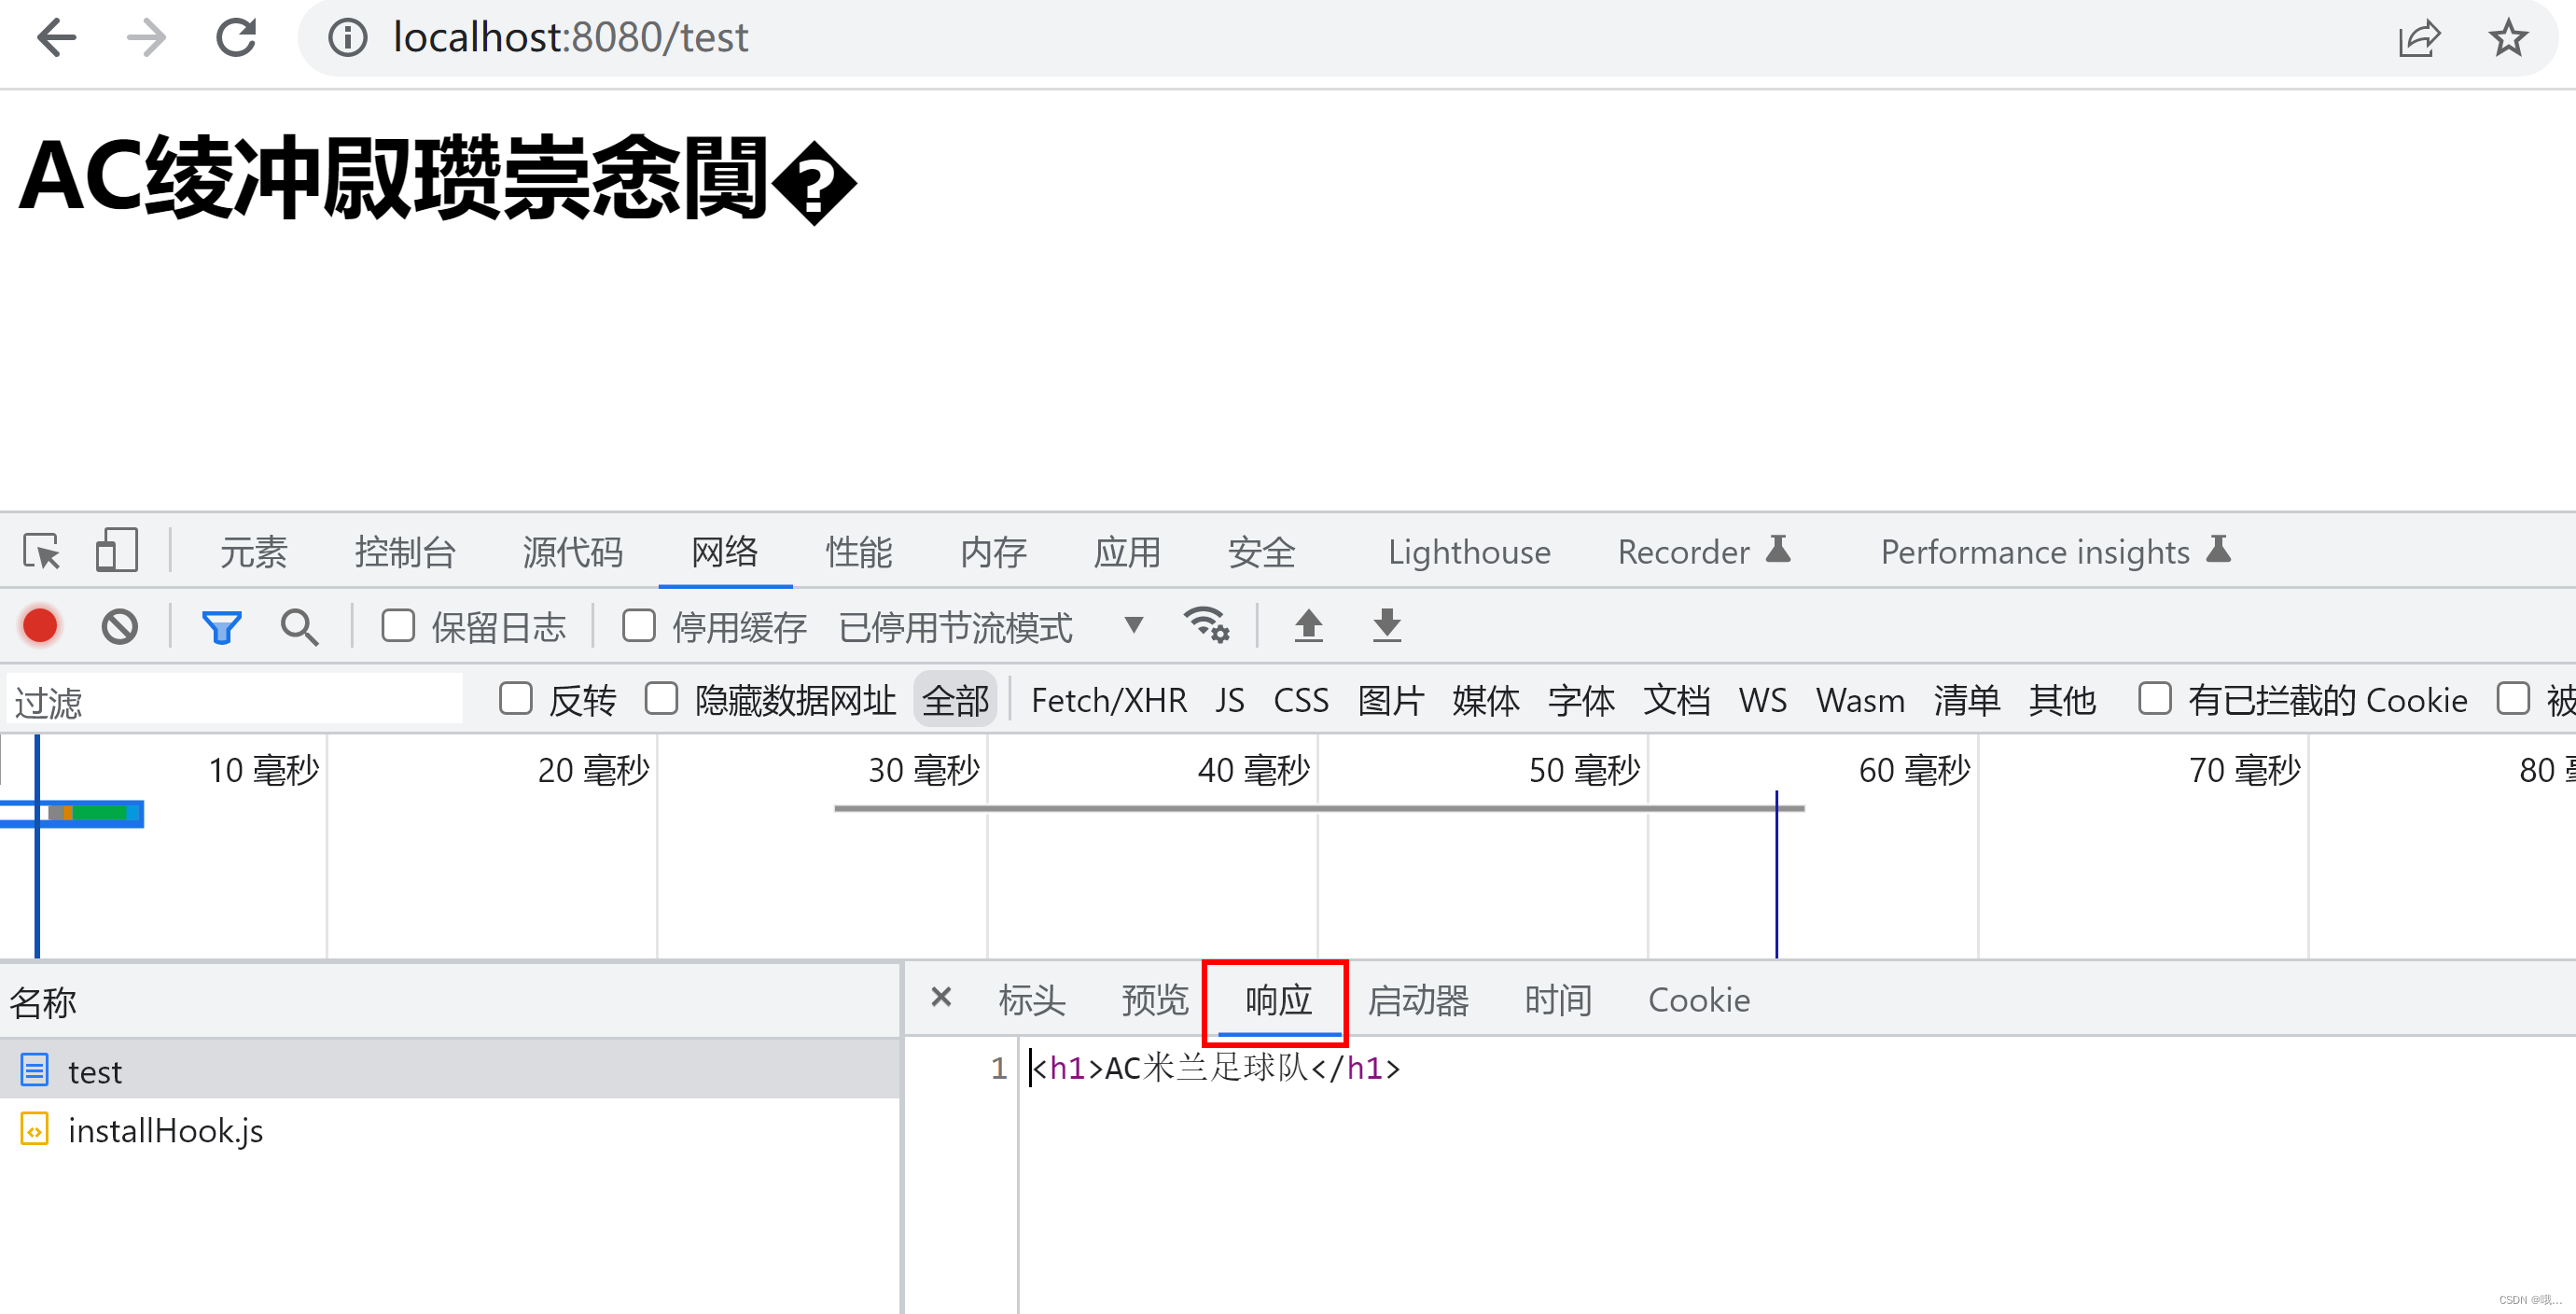Click the element inspector picker icon

pyautogui.click(x=42, y=551)
